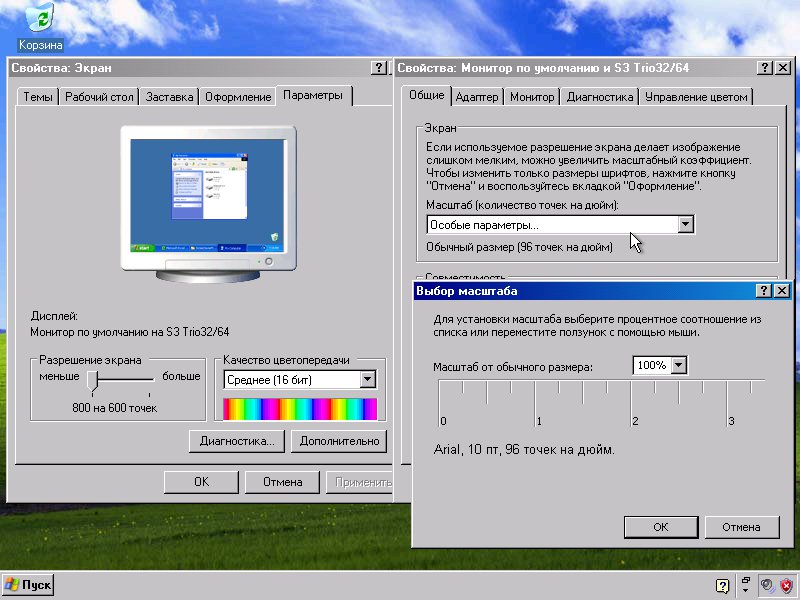Open the Корзина desktop icon

click(x=40, y=26)
